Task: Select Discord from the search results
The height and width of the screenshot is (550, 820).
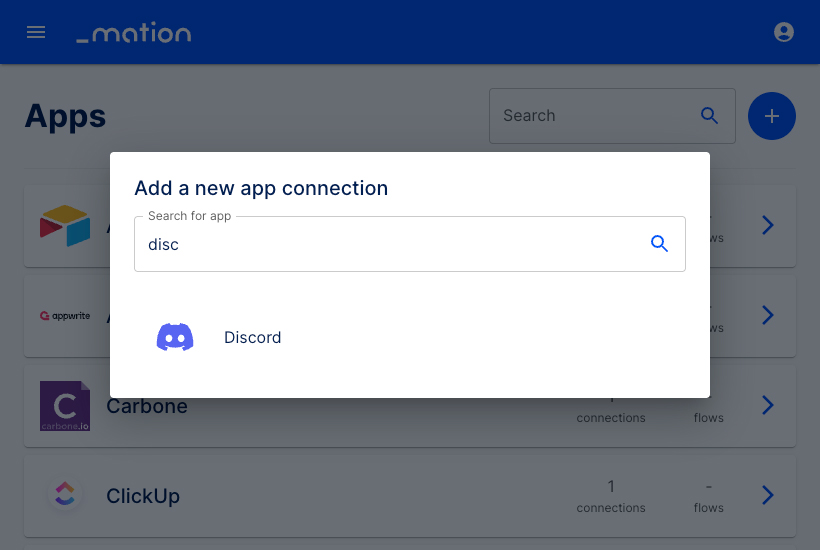Action: pyautogui.click(x=409, y=337)
